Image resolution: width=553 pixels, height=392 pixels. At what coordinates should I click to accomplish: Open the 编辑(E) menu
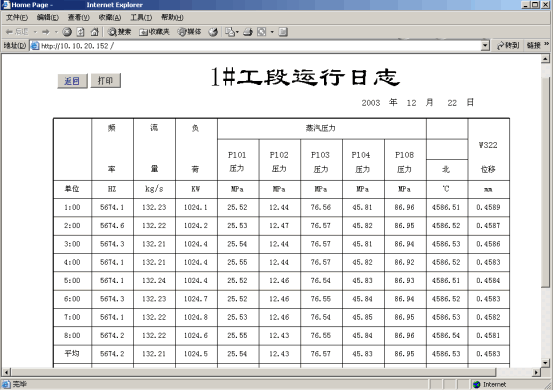pyautogui.click(x=48, y=17)
